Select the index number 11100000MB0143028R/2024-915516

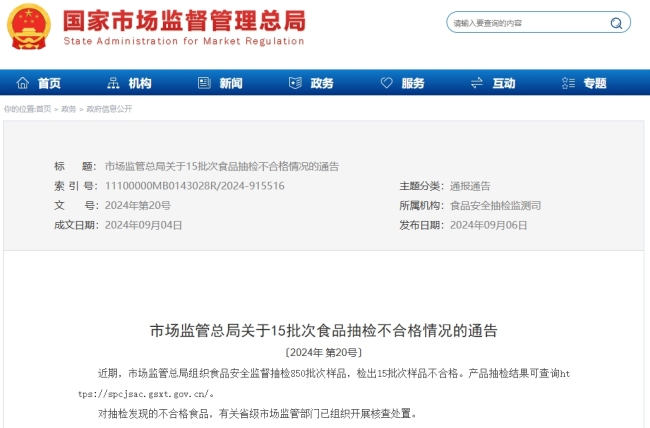pyautogui.click(x=194, y=186)
